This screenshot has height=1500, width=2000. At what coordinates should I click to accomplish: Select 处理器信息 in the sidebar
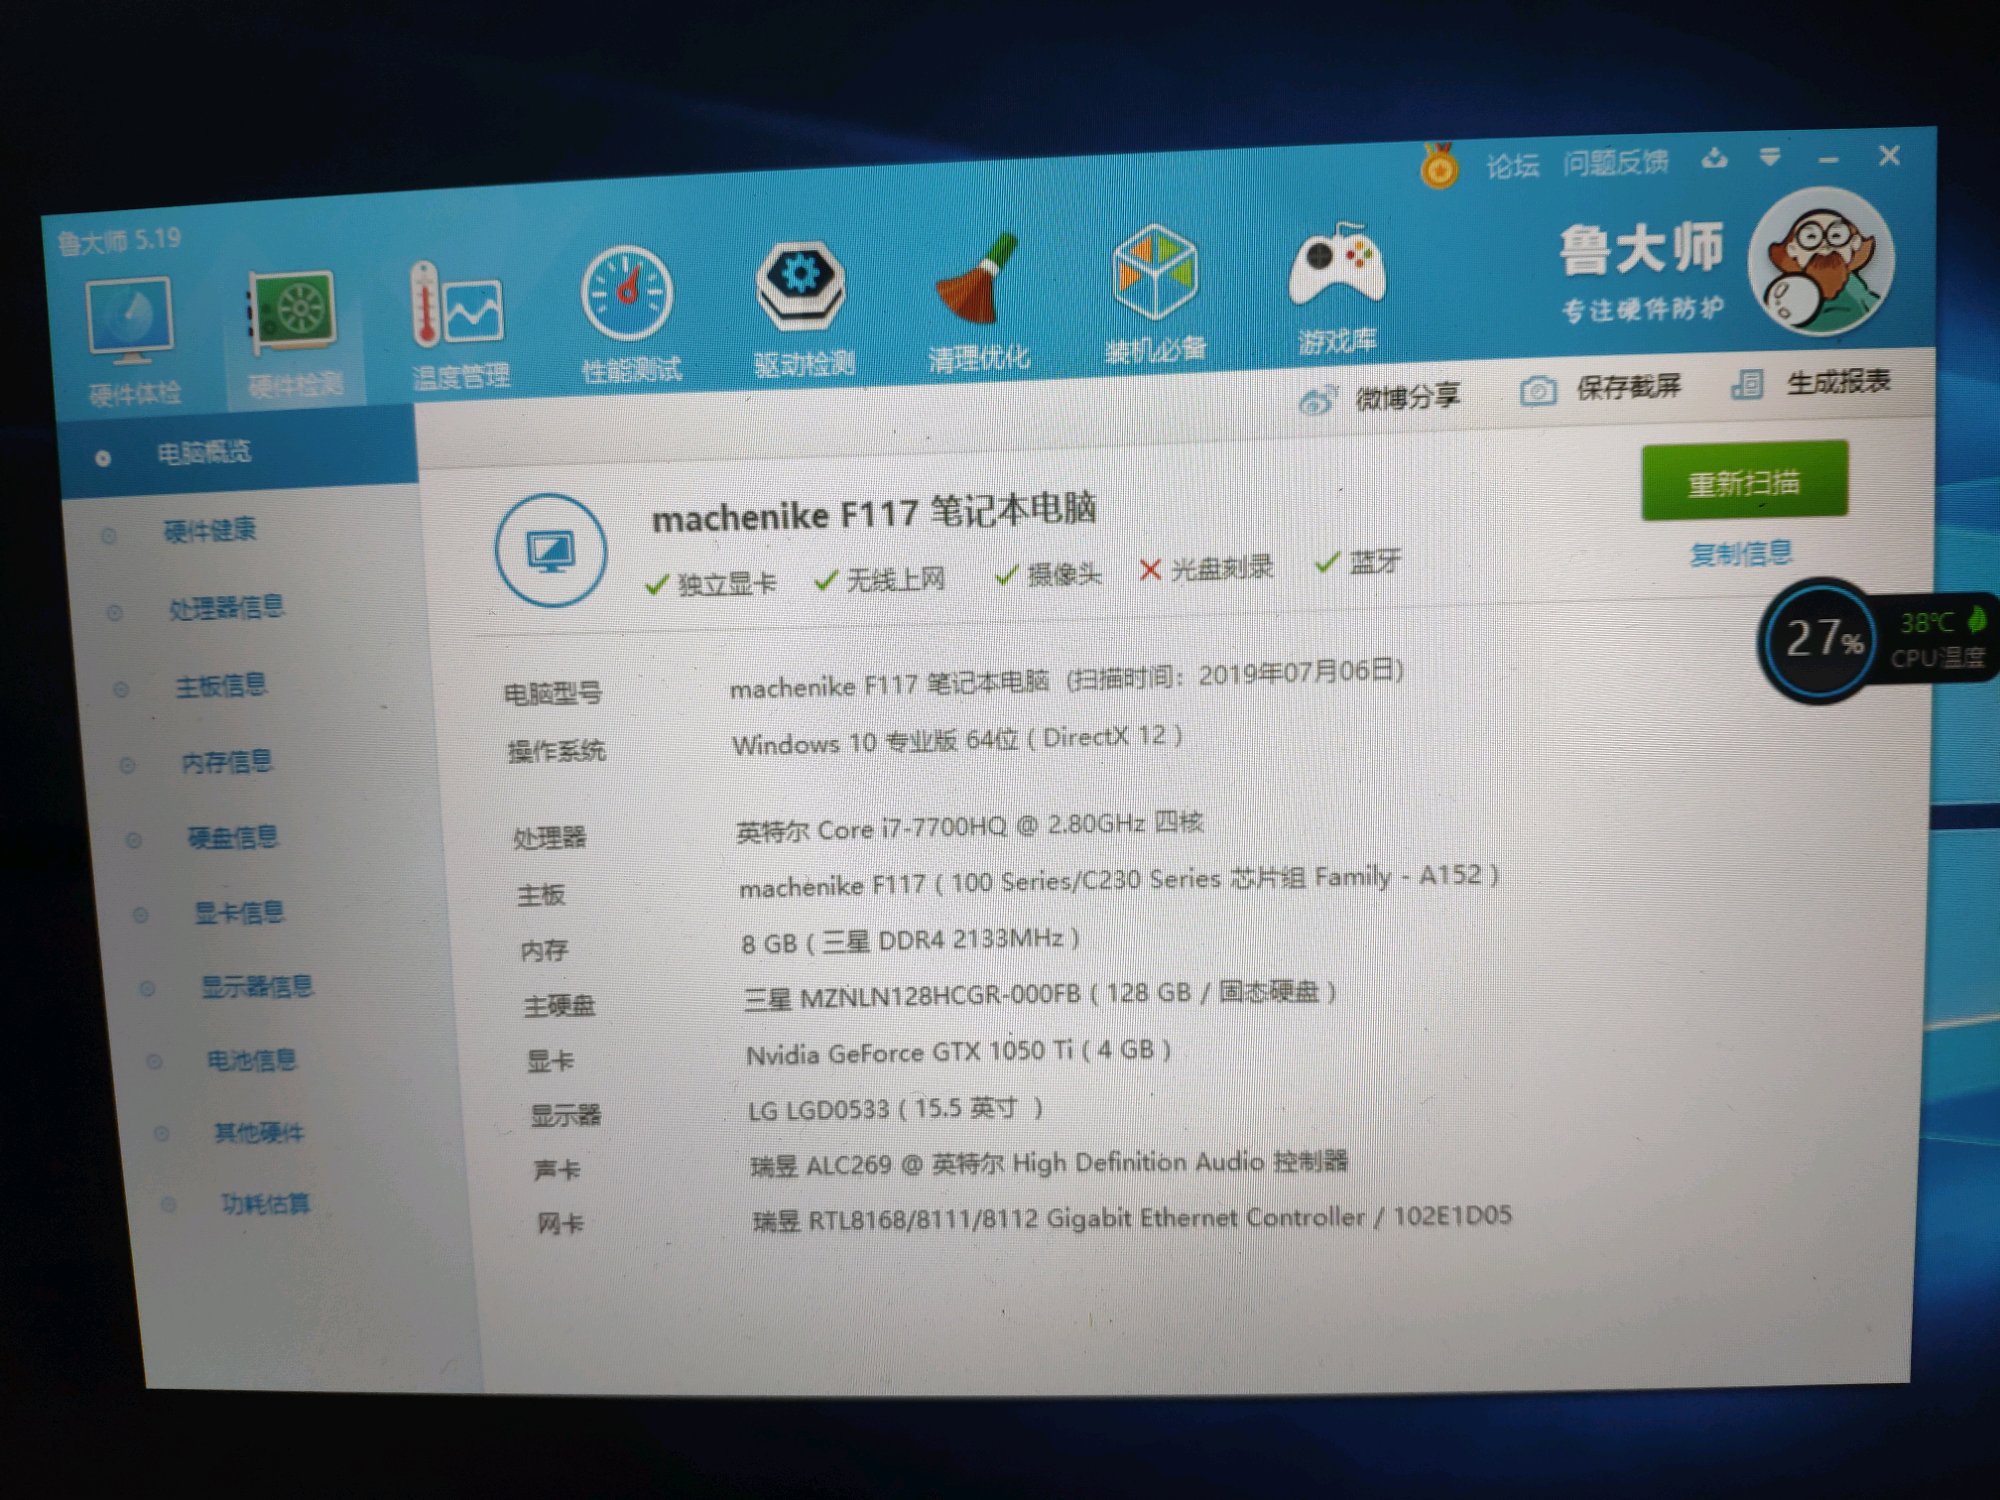[x=225, y=607]
